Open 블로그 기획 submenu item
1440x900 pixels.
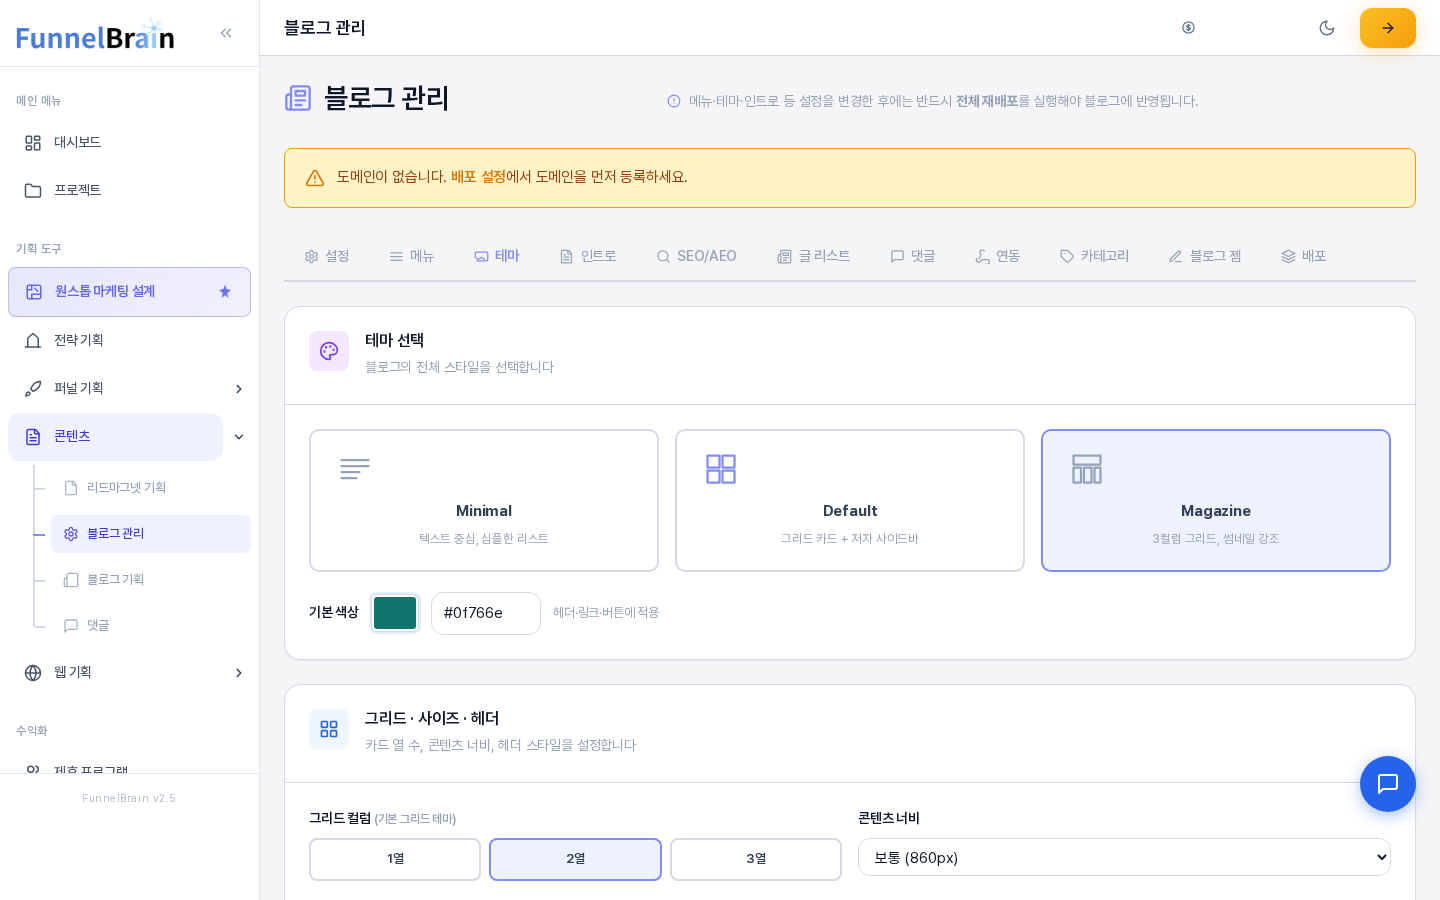151,580
